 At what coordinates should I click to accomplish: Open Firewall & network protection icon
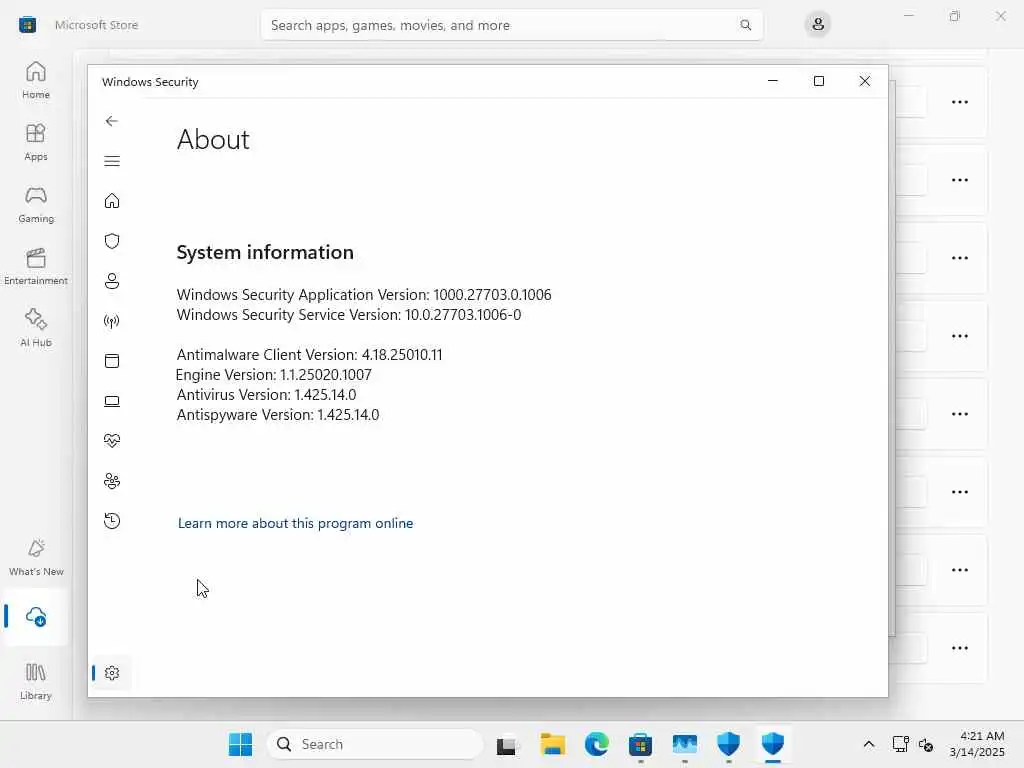coord(112,321)
